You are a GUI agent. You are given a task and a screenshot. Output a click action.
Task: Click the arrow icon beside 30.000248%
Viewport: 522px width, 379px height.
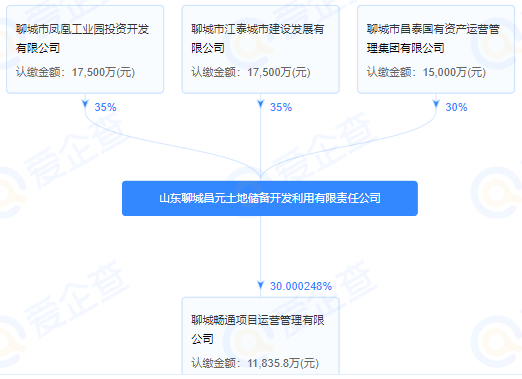[261, 285]
